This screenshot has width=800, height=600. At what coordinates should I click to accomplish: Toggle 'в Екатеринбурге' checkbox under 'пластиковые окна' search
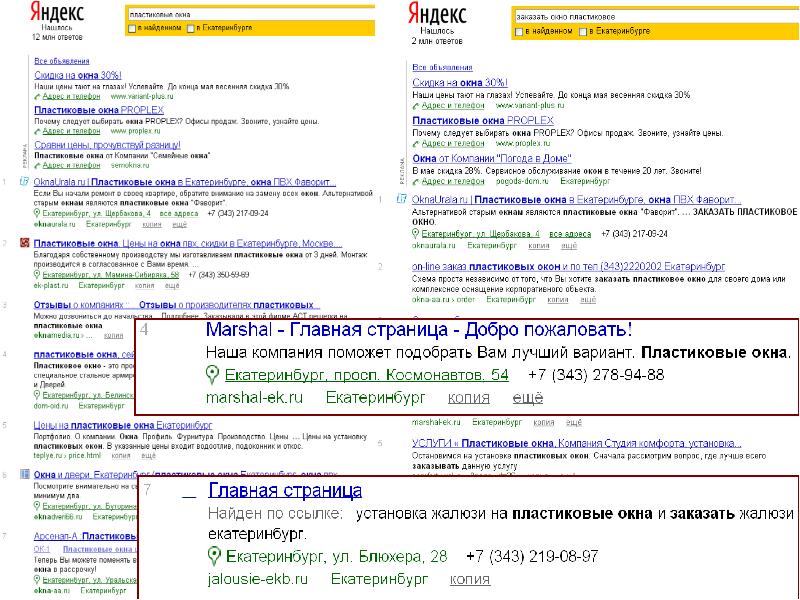click(x=190, y=28)
